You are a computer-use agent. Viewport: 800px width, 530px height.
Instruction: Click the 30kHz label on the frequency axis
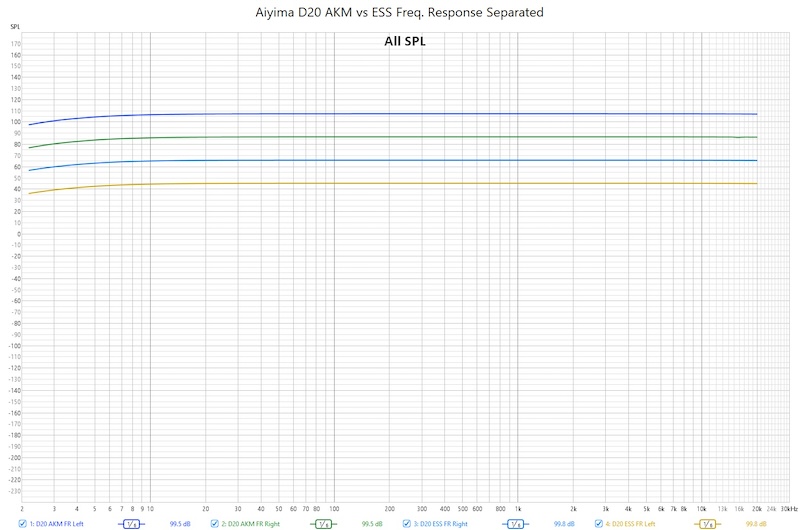(789, 509)
